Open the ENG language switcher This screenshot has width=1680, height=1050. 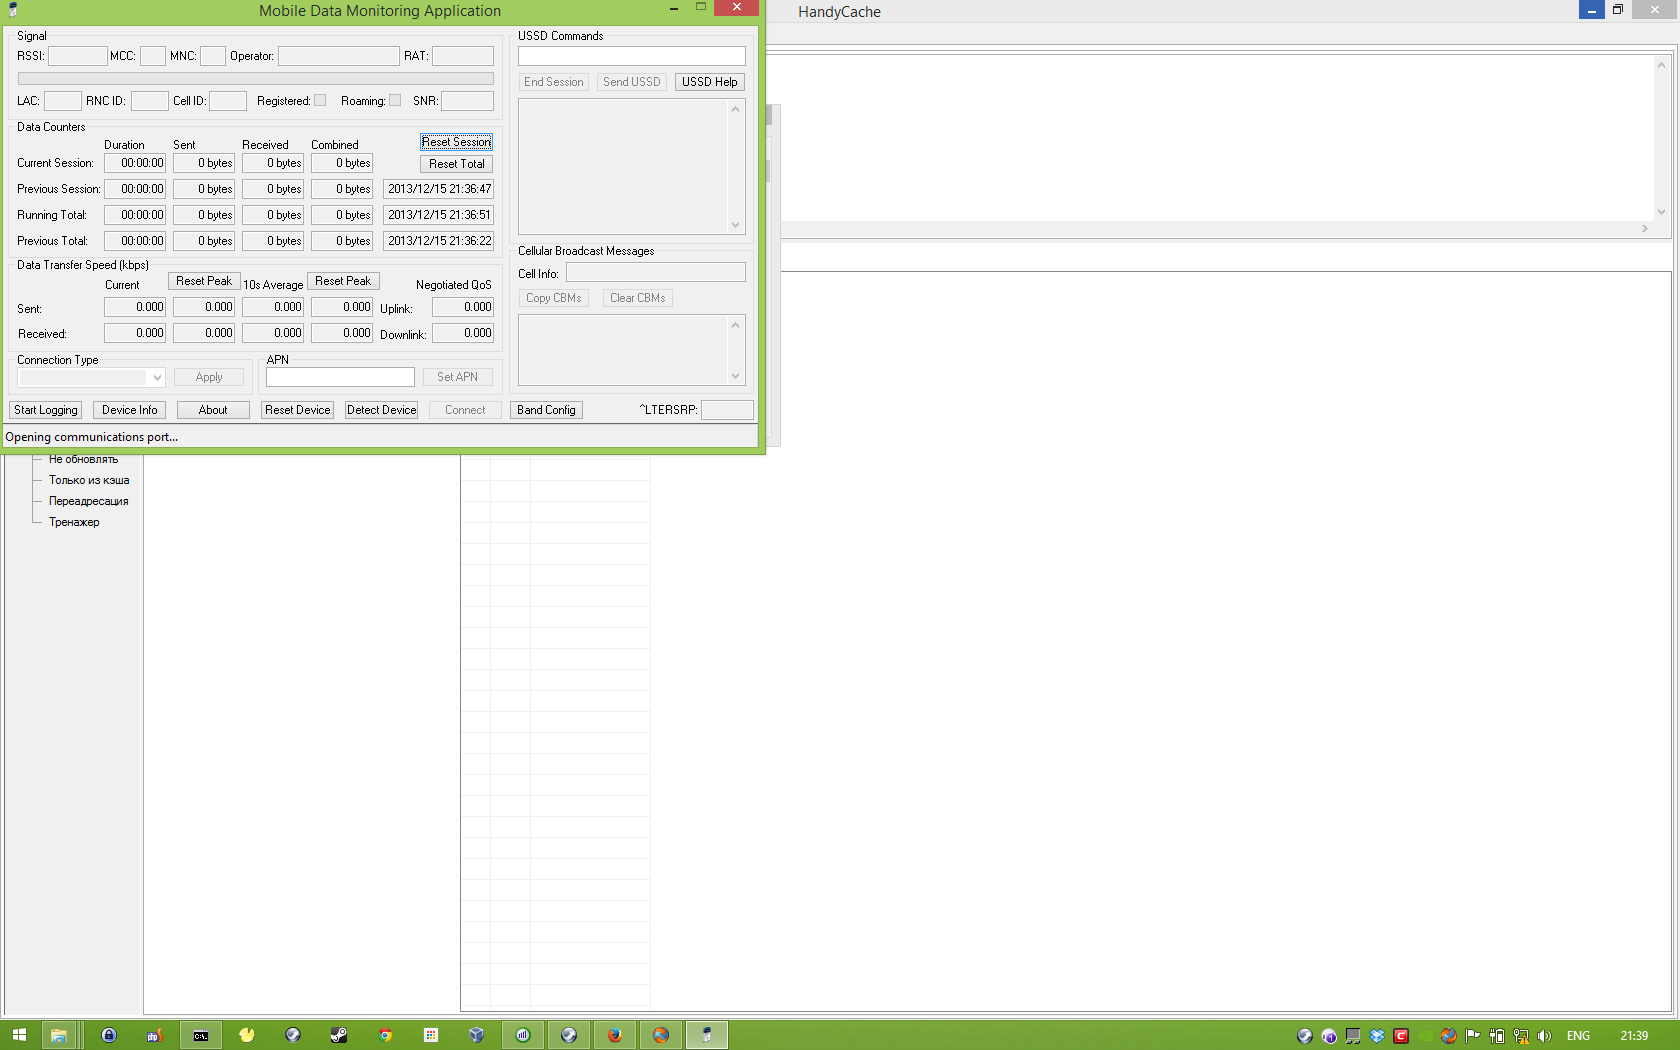[1578, 1036]
